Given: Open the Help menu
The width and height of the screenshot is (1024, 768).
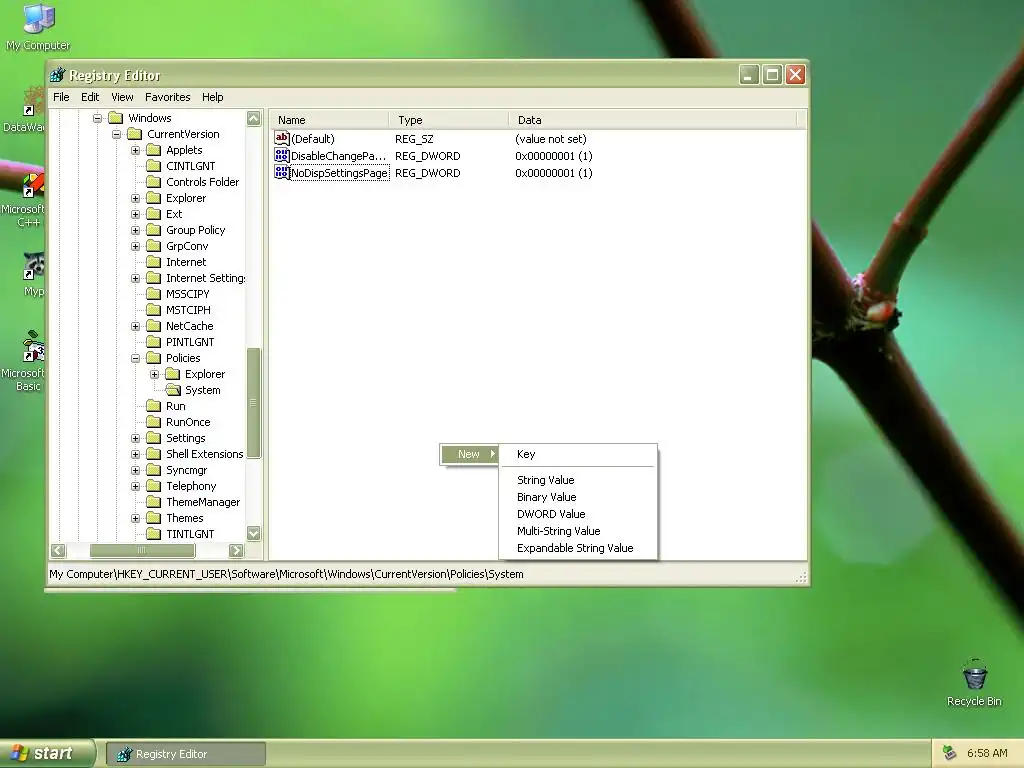Looking at the screenshot, I should [212, 97].
